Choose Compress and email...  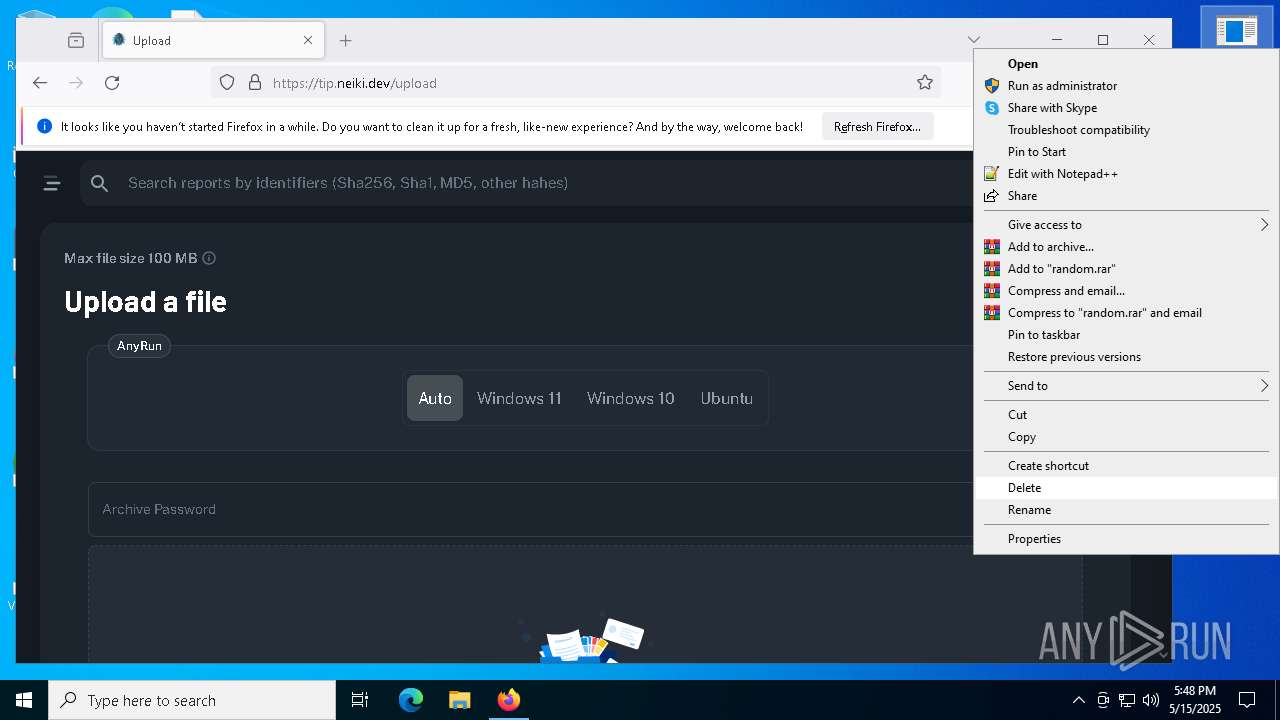(x=1126, y=291)
